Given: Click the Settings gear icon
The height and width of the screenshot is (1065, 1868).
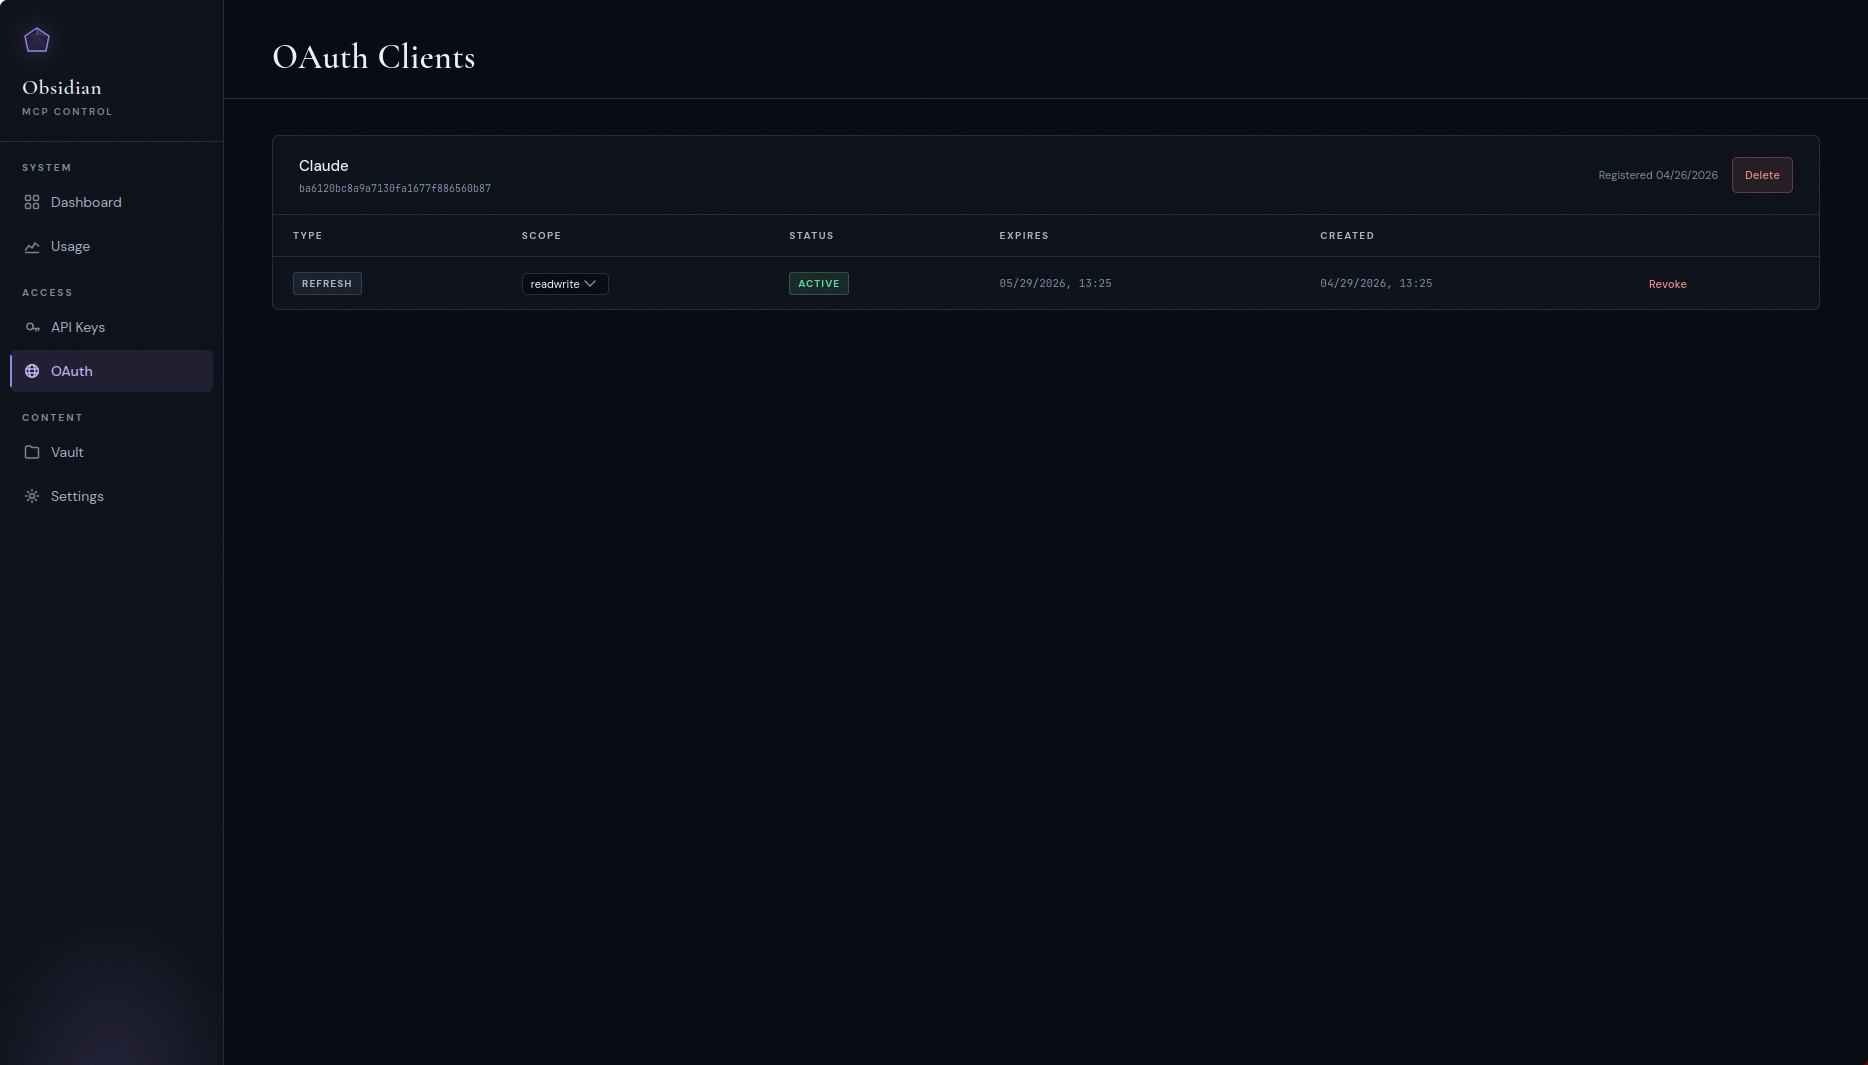Looking at the screenshot, I should (32, 496).
